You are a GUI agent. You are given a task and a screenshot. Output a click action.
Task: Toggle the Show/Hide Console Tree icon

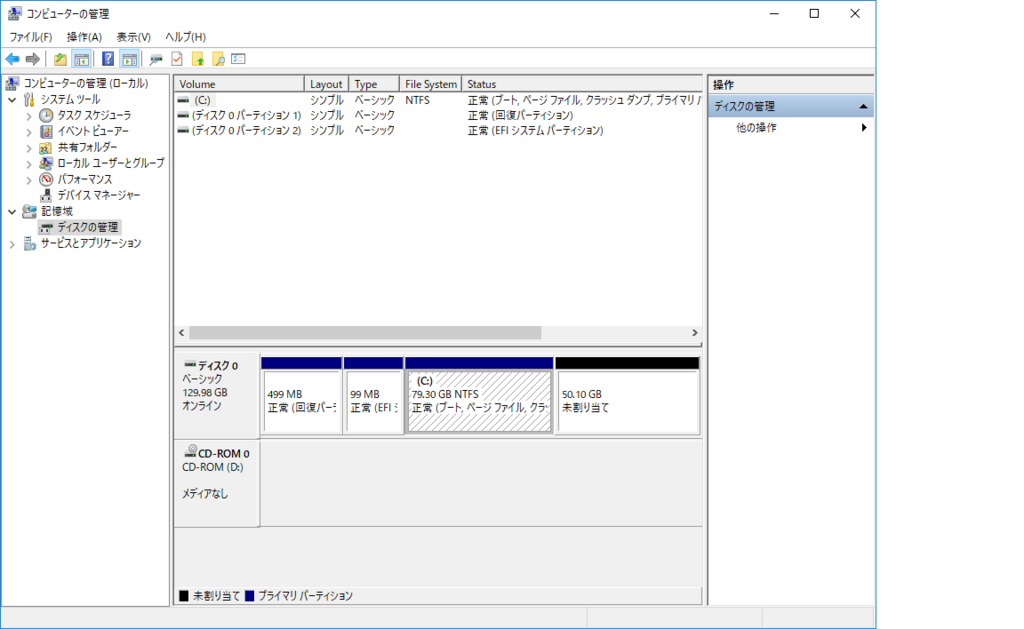(x=82, y=59)
